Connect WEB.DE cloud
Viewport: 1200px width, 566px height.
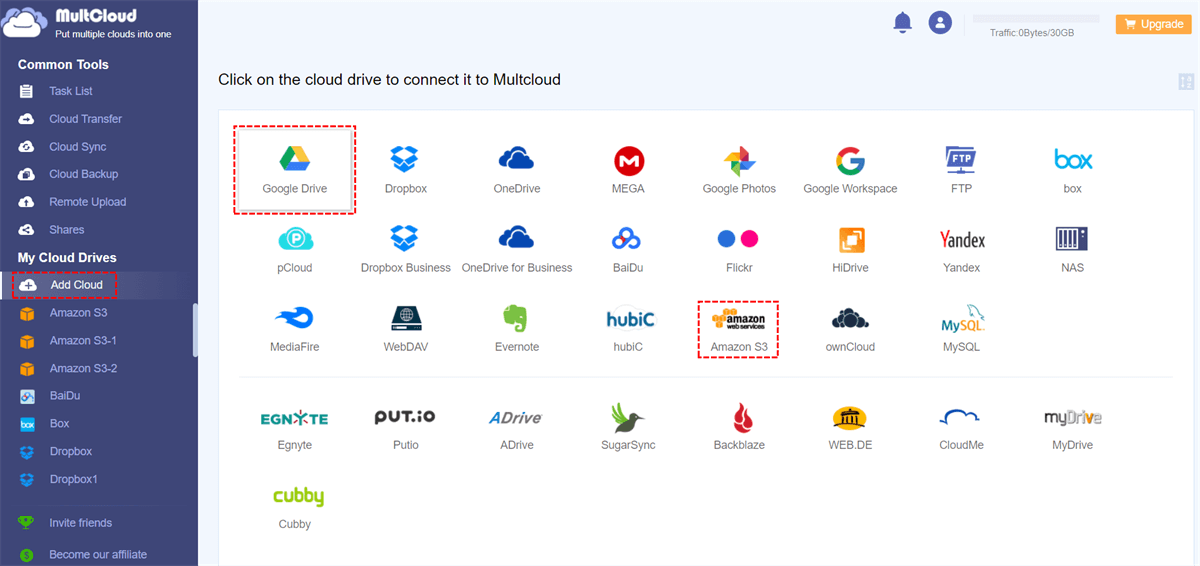click(x=850, y=428)
